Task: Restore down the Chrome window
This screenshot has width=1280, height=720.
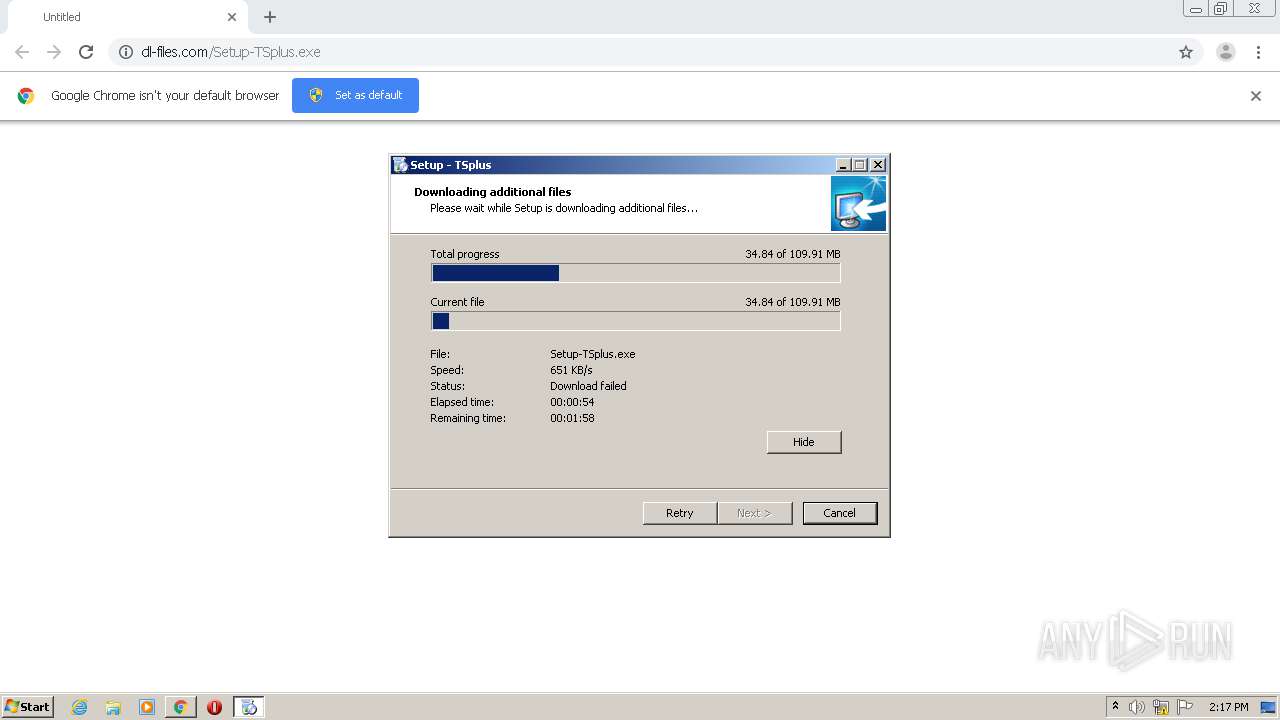Action: point(1221,9)
